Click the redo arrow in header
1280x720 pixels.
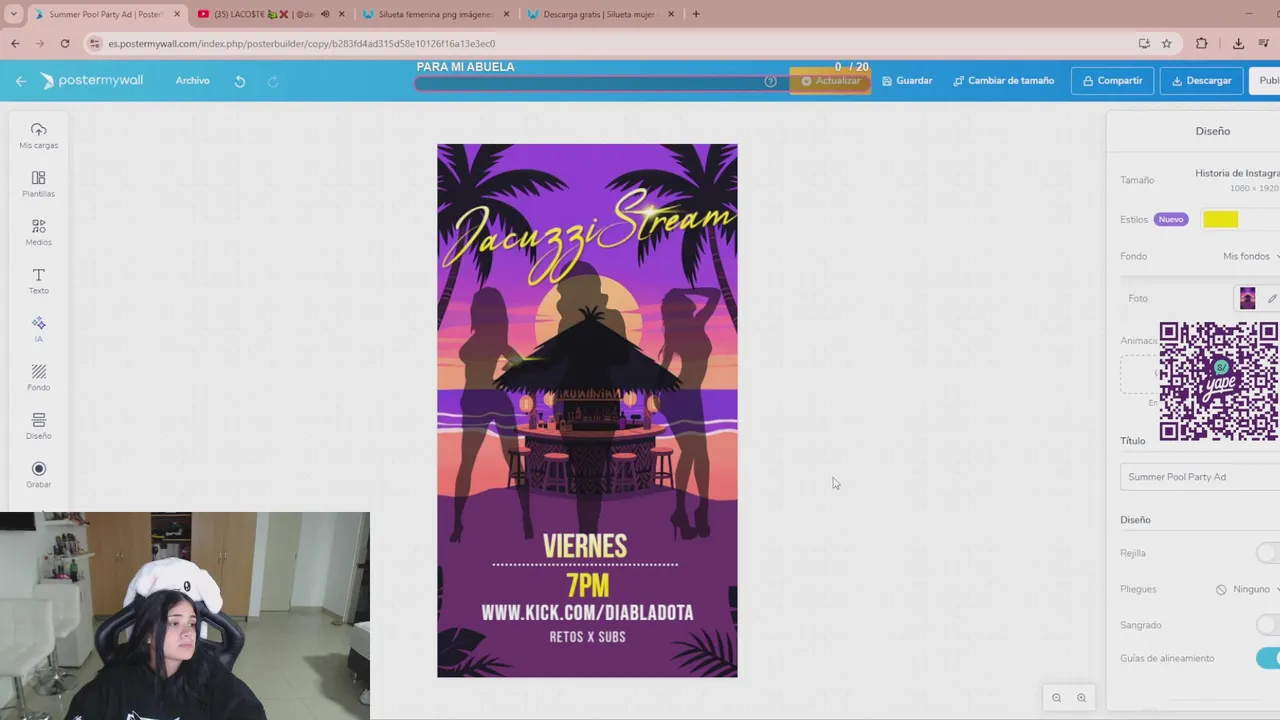[x=272, y=81]
